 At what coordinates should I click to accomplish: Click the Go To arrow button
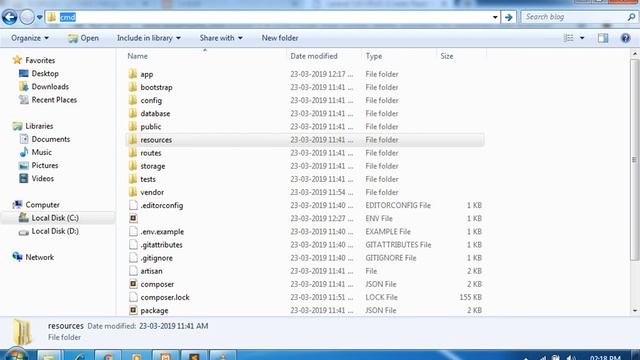click(x=509, y=17)
